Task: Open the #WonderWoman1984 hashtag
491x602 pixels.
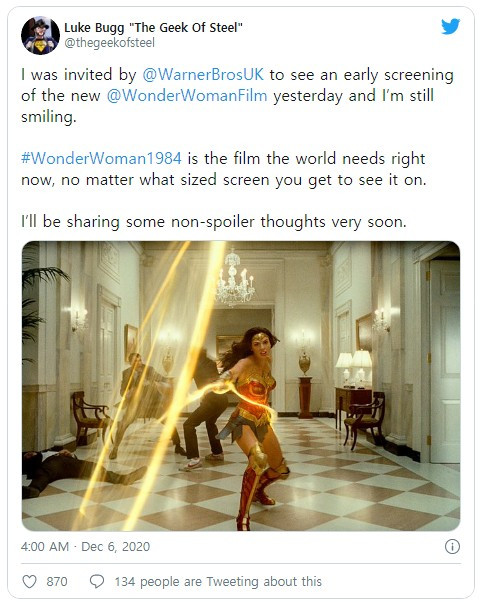Action: 101,158
